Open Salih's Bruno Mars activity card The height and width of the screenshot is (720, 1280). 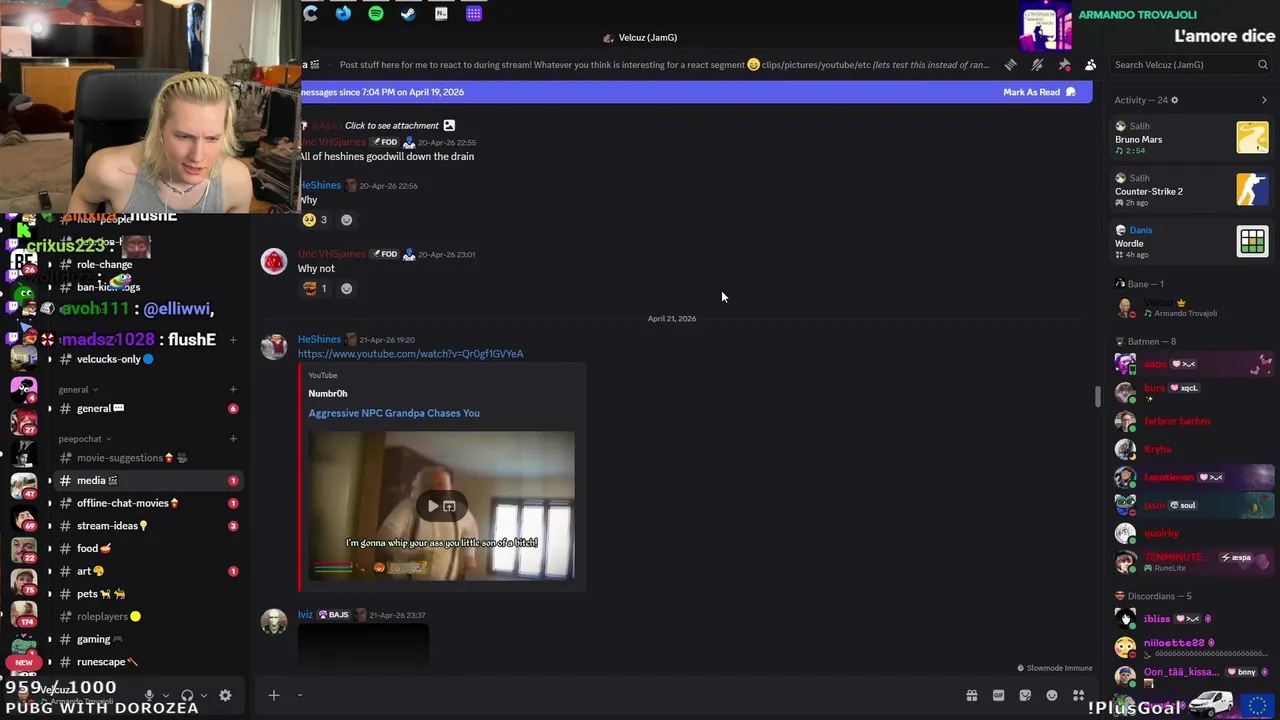tap(1192, 138)
